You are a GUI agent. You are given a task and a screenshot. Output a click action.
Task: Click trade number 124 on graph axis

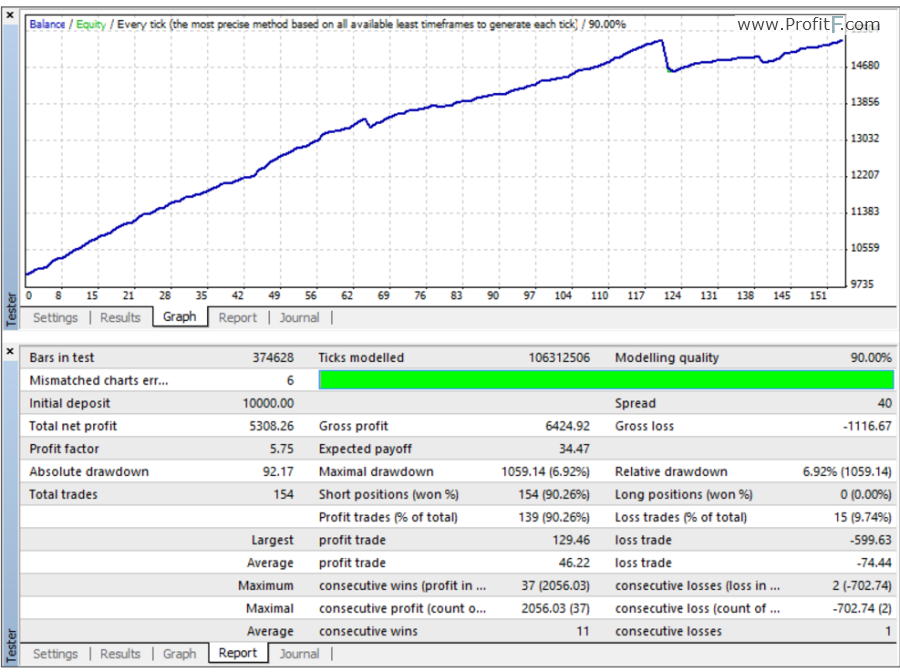672,296
